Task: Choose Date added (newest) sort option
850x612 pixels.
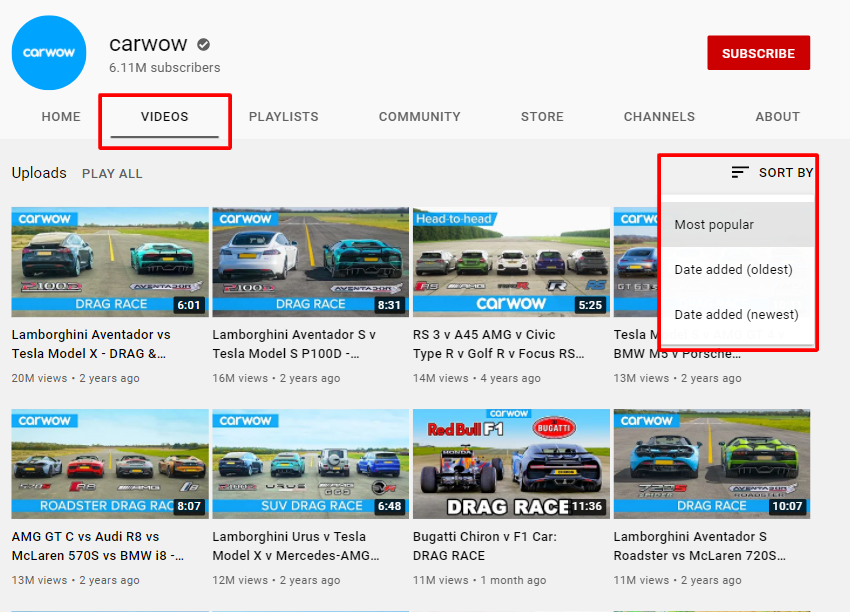Action: click(x=738, y=314)
